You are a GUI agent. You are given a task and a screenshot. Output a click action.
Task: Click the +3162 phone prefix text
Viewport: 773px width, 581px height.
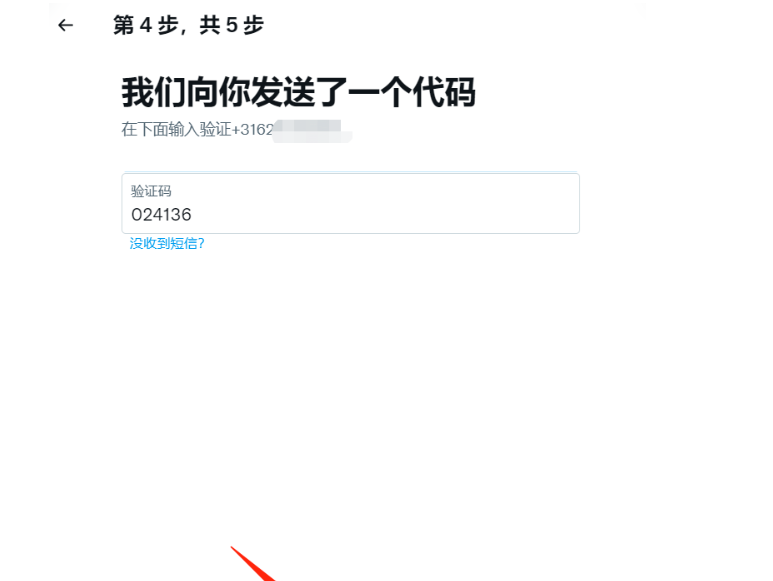point(252,130)
